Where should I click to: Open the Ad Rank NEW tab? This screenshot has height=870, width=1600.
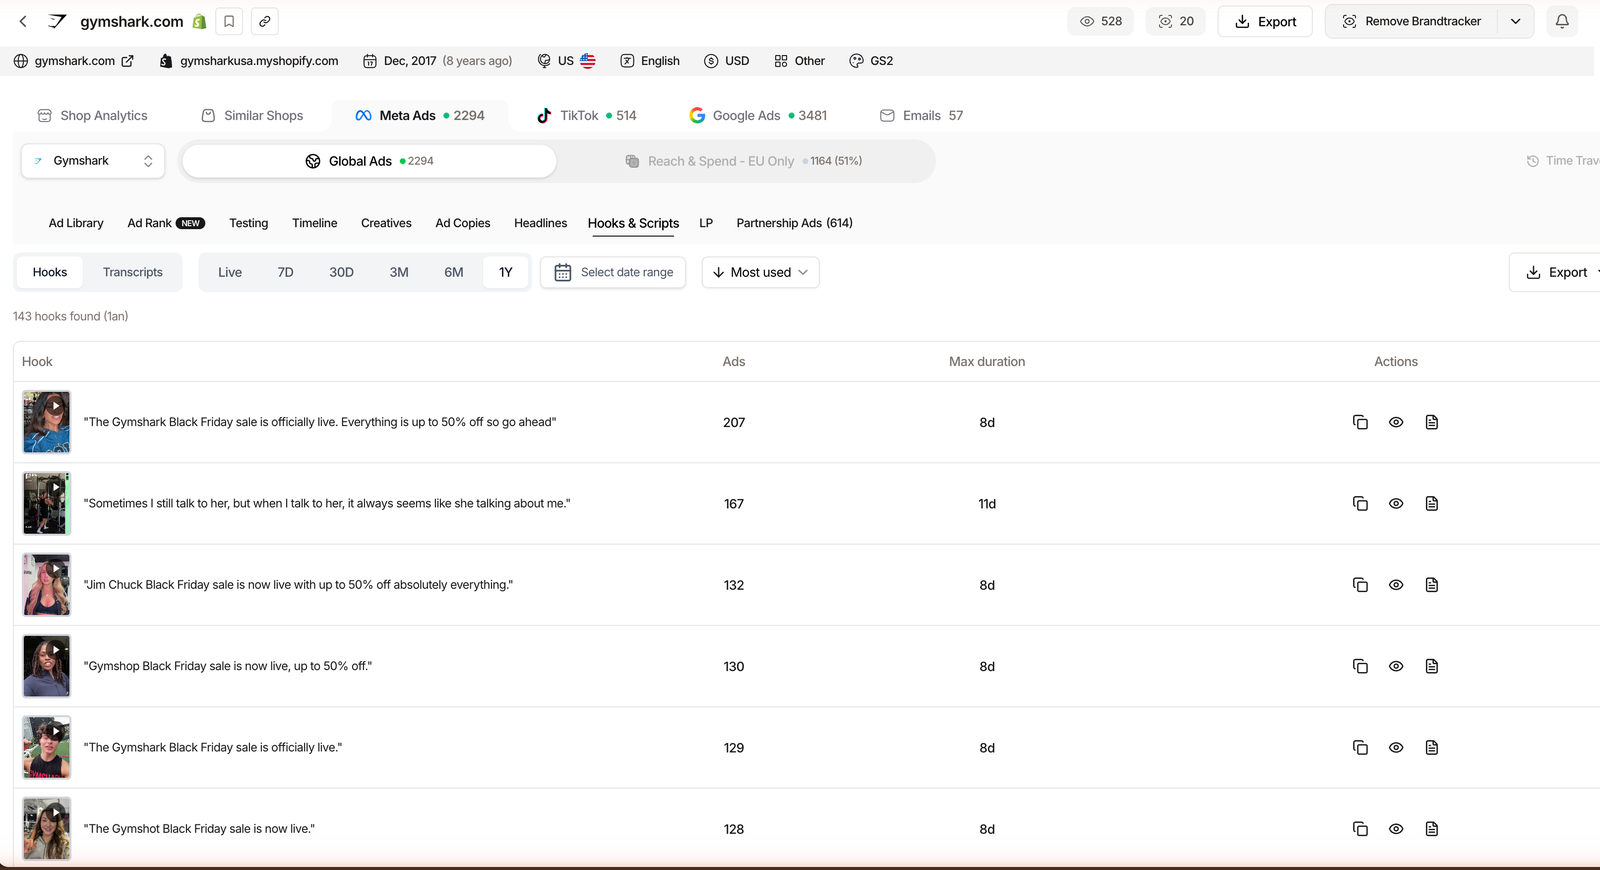coord(166,223)
